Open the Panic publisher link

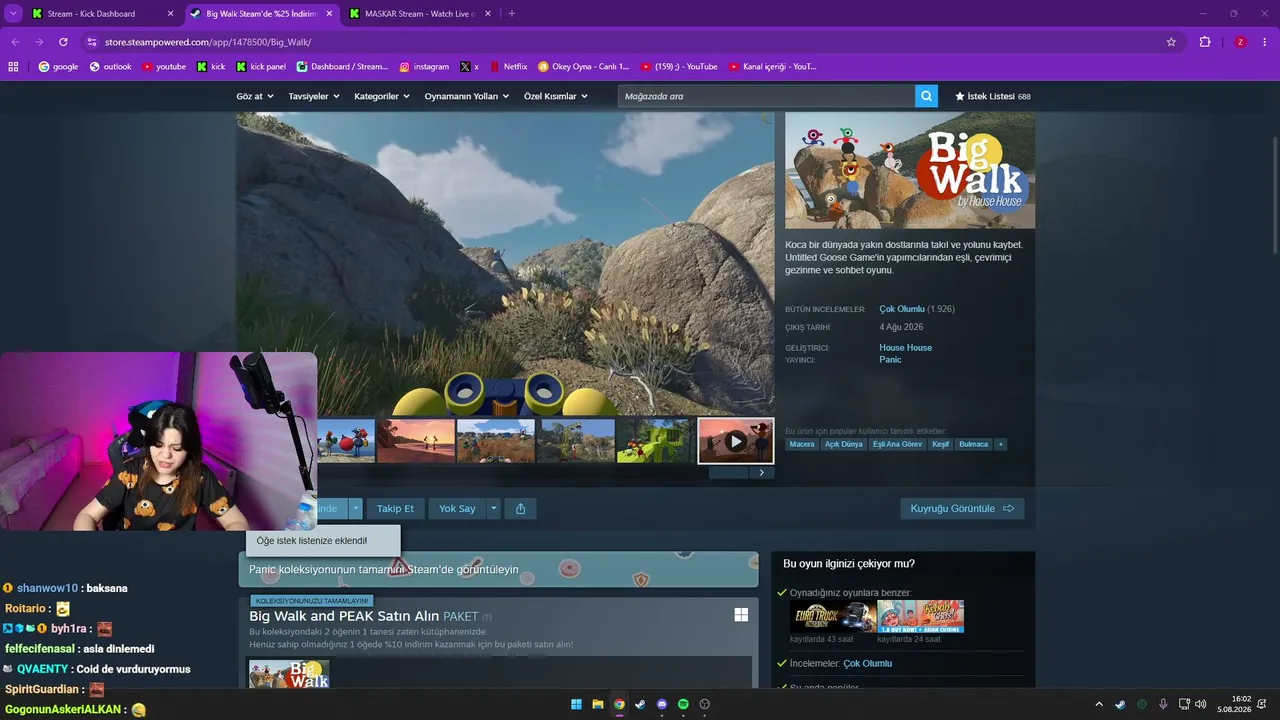[890, 360]
